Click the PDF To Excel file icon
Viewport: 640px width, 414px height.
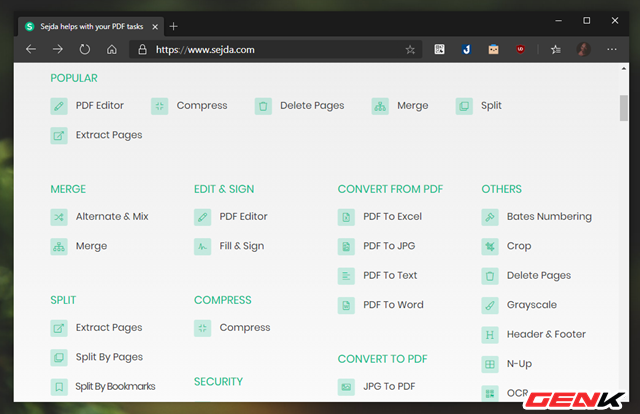[346, 217]
